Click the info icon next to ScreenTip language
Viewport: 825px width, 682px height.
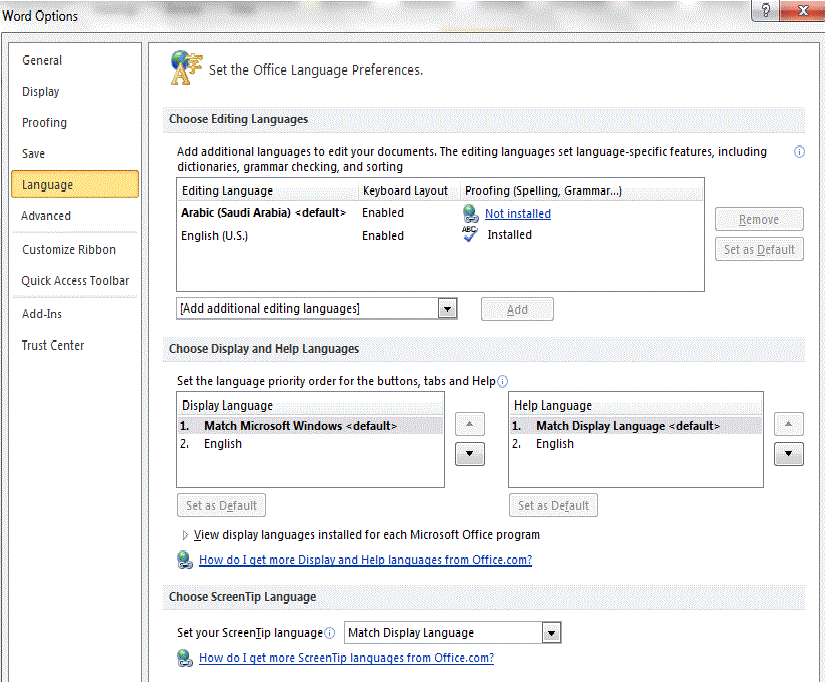coord(329,633)
